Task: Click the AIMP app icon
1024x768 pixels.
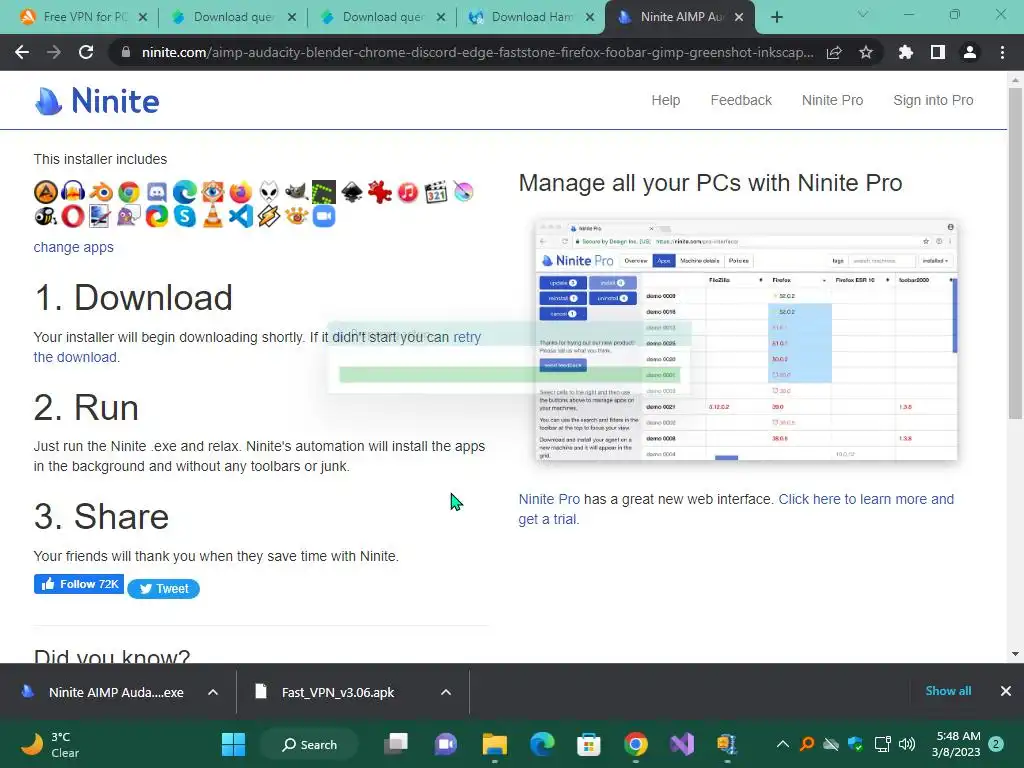Action: 46,192
